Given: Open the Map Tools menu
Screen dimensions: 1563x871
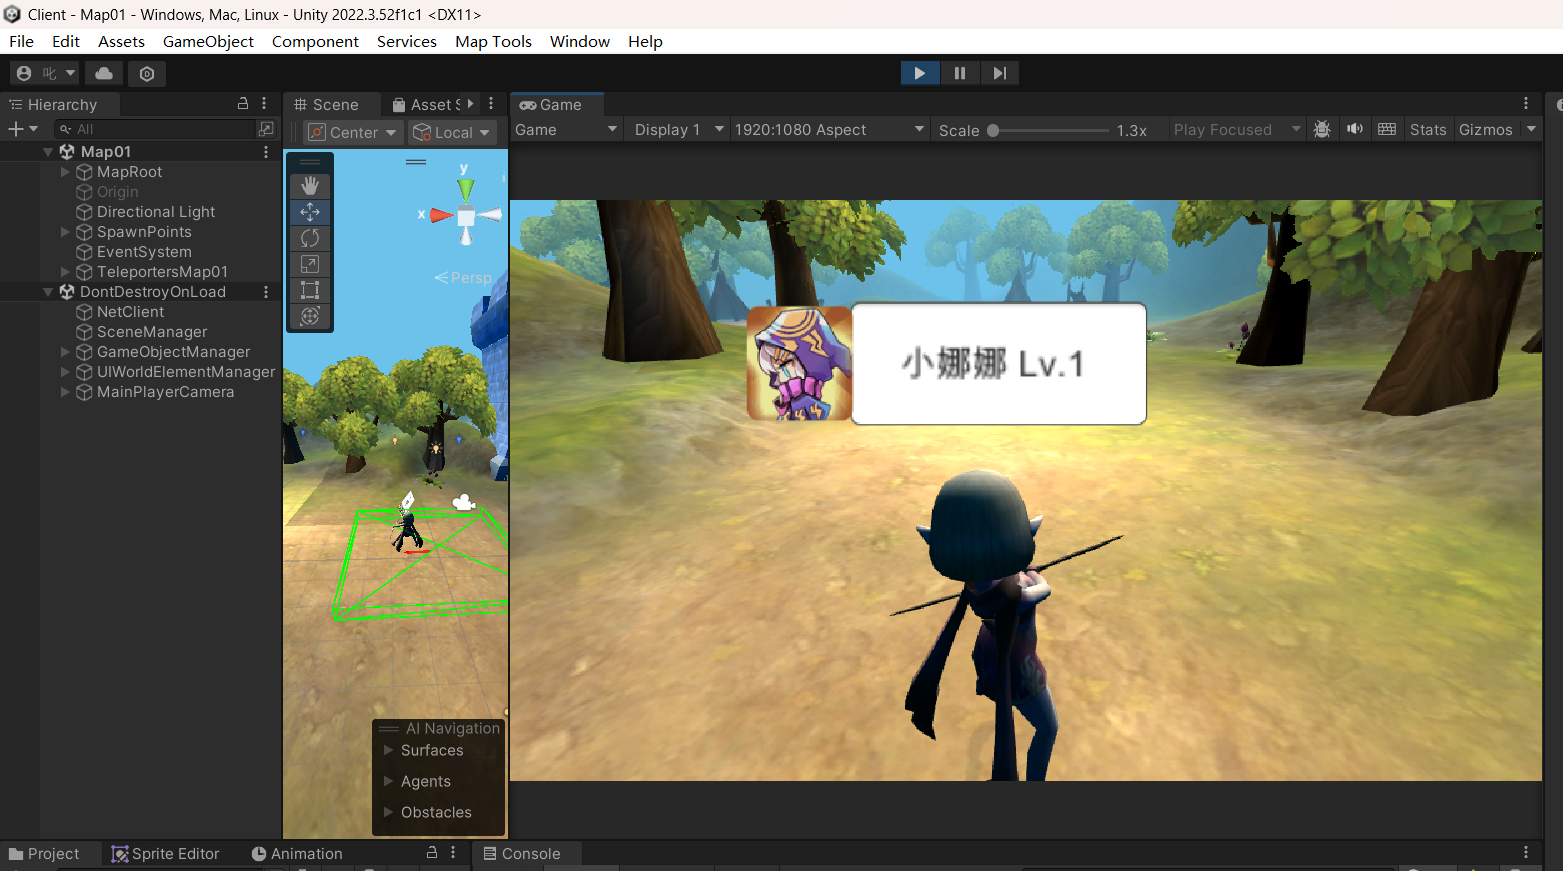Looking at the screenshot, I should [x=493, y=41].
